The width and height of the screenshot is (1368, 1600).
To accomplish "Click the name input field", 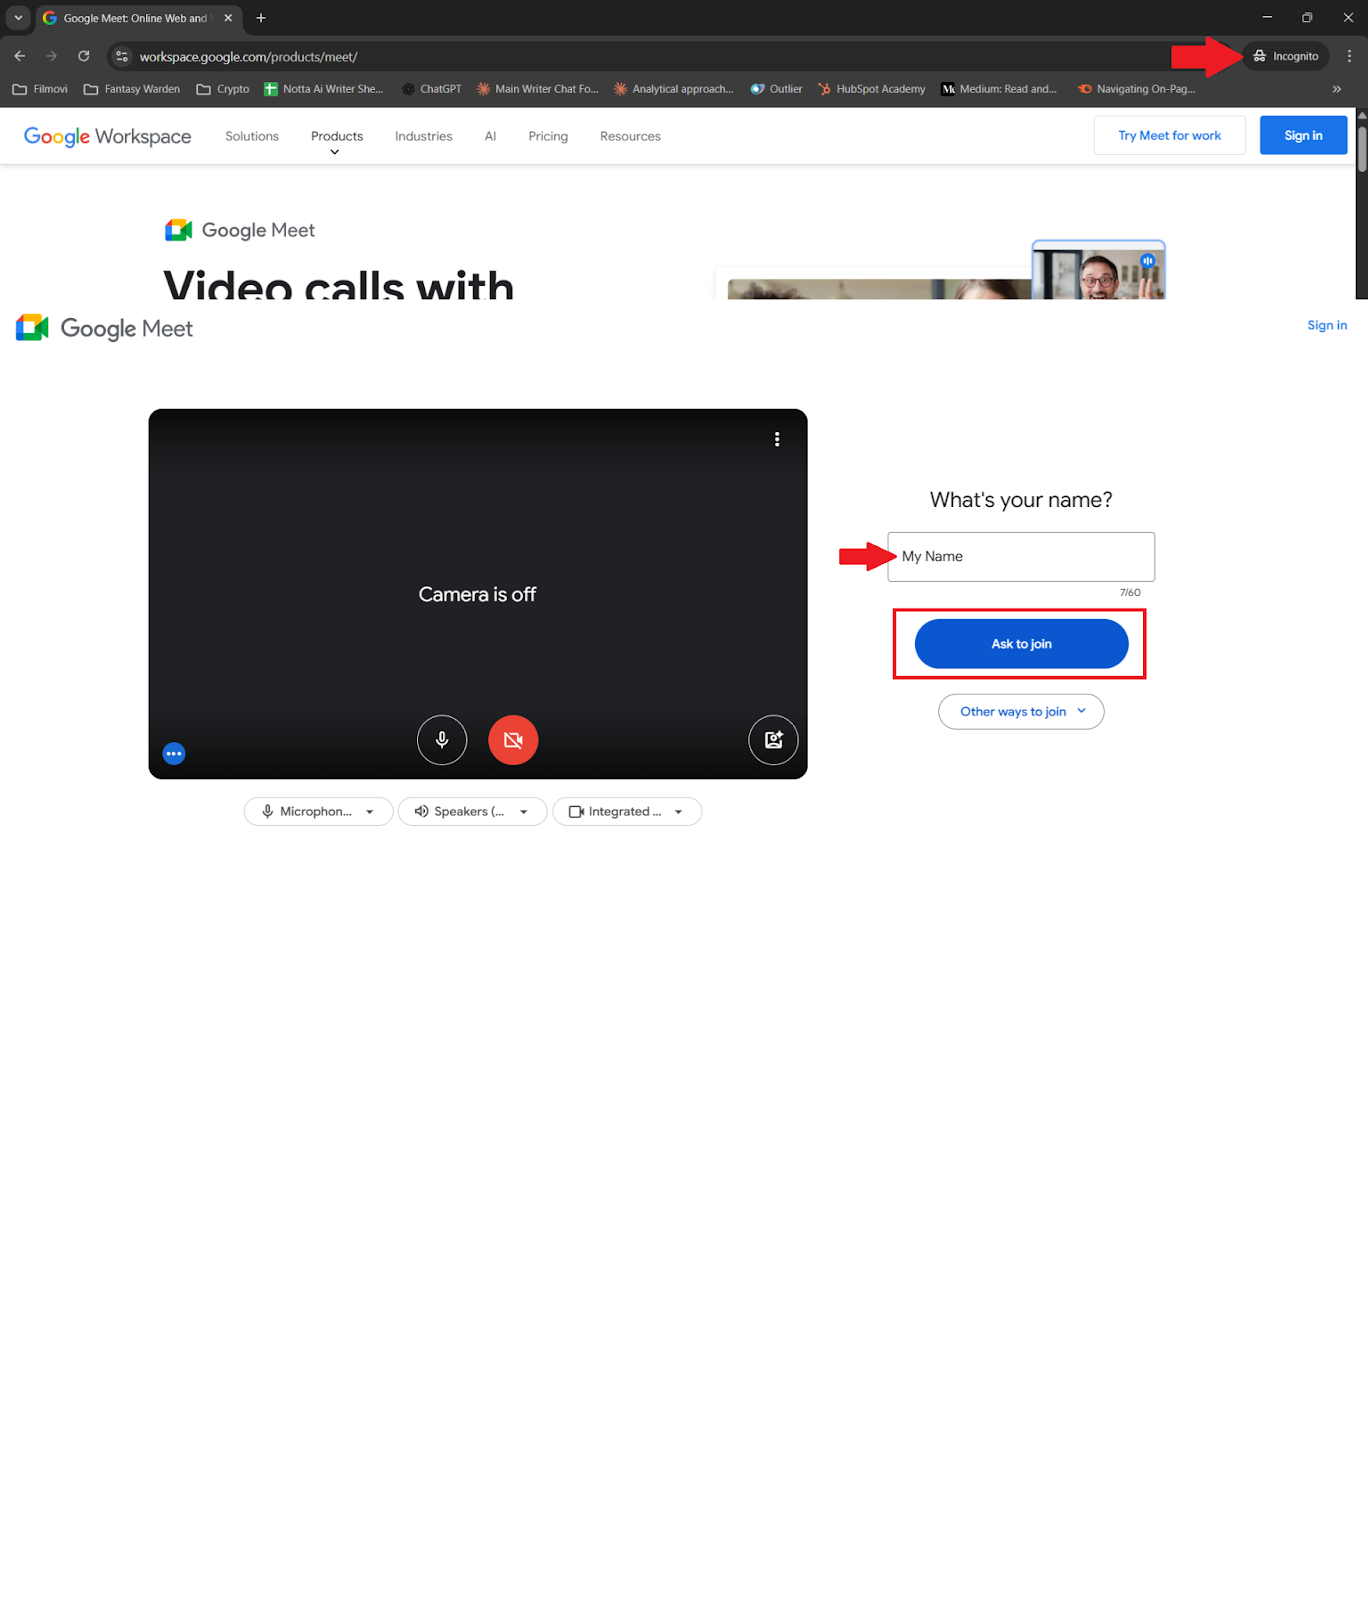I will pos(1021,557).
